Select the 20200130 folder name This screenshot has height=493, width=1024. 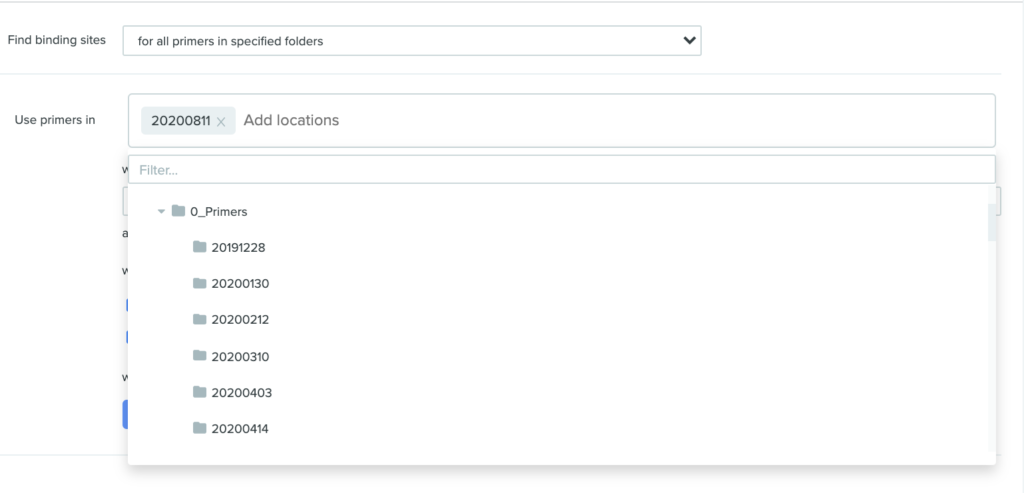pyautogui.click(x=240, y=283)
